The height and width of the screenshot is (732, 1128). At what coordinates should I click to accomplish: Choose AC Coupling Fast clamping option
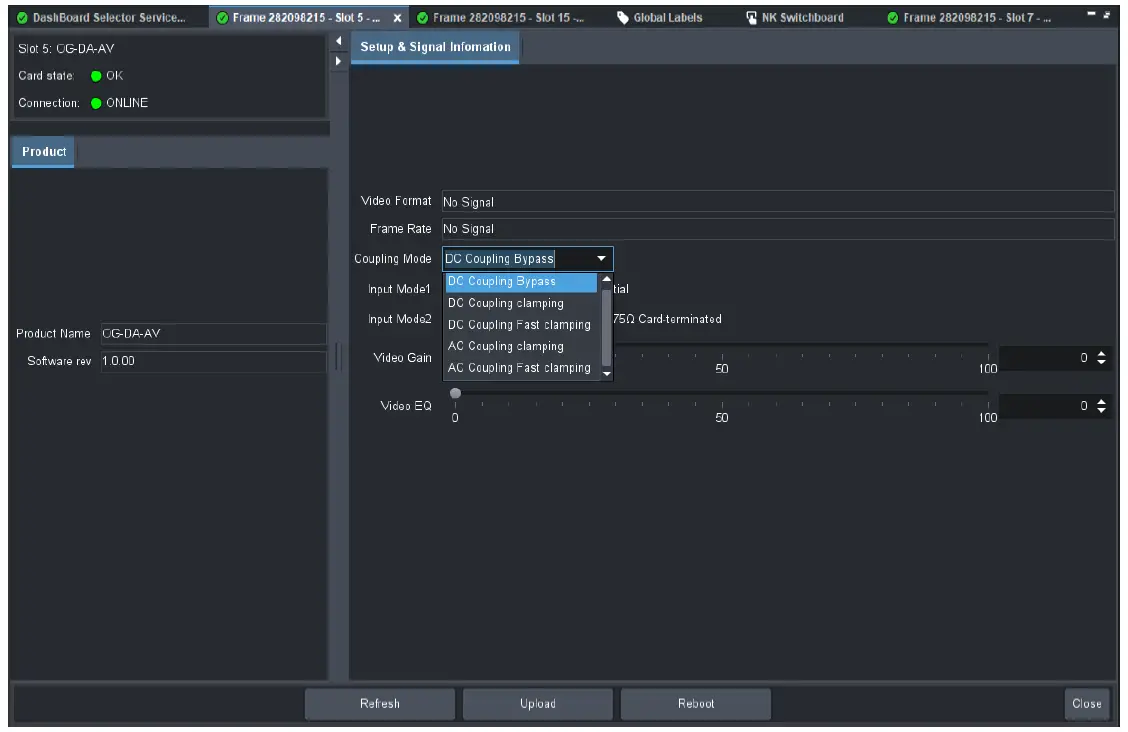click(521, 368)
